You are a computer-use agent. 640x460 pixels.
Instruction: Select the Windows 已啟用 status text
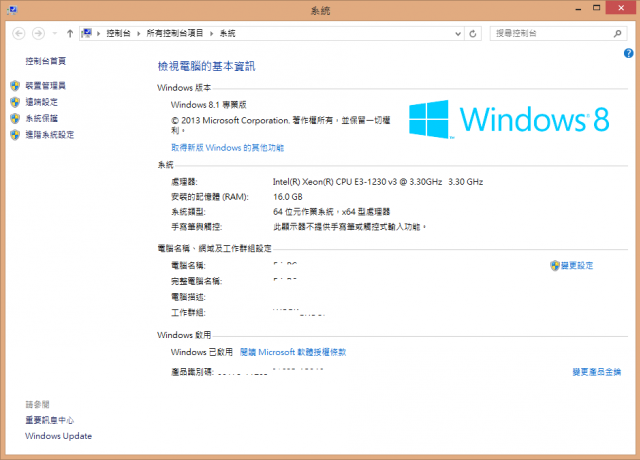pyautogui.click(x=202, y=352)
